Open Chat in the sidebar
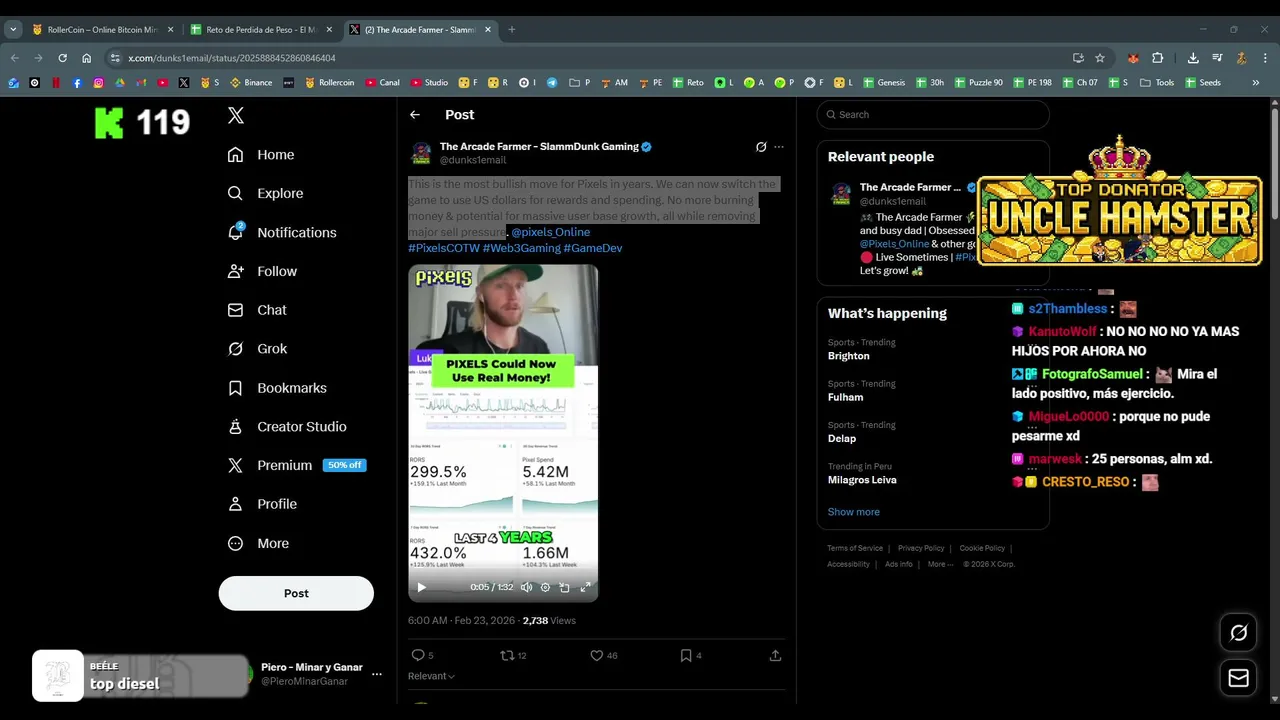1280x720 pixels. [257, 311]
